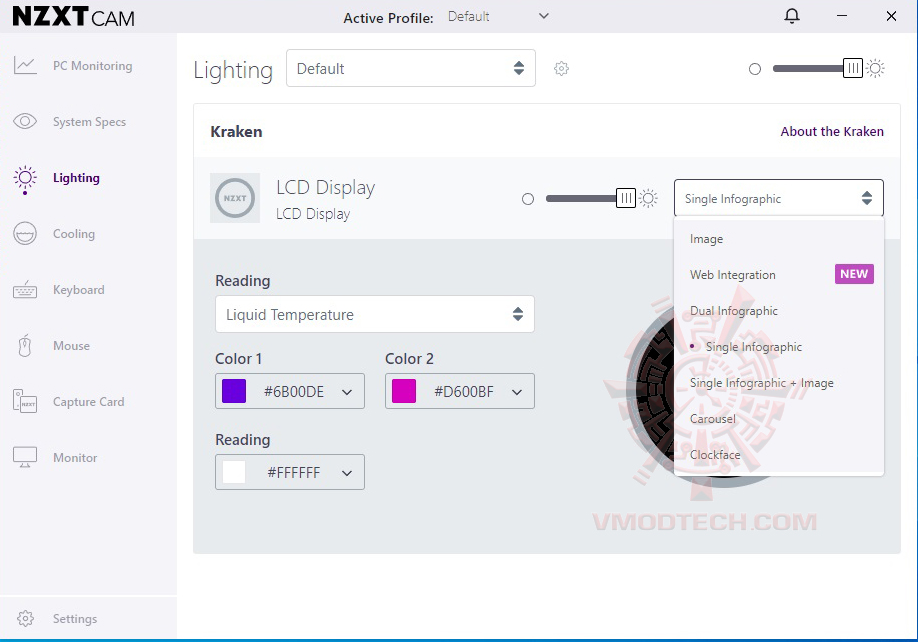
Task: Click the #FFFFFF hex value
Action: 293,472
